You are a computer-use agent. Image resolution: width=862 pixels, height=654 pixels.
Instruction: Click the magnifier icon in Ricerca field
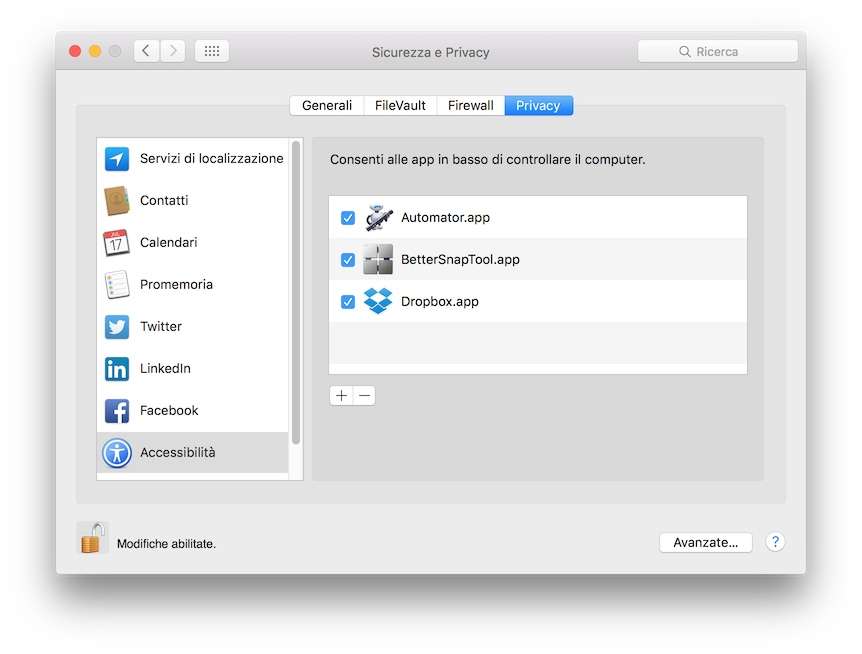(x=684, y=52)
